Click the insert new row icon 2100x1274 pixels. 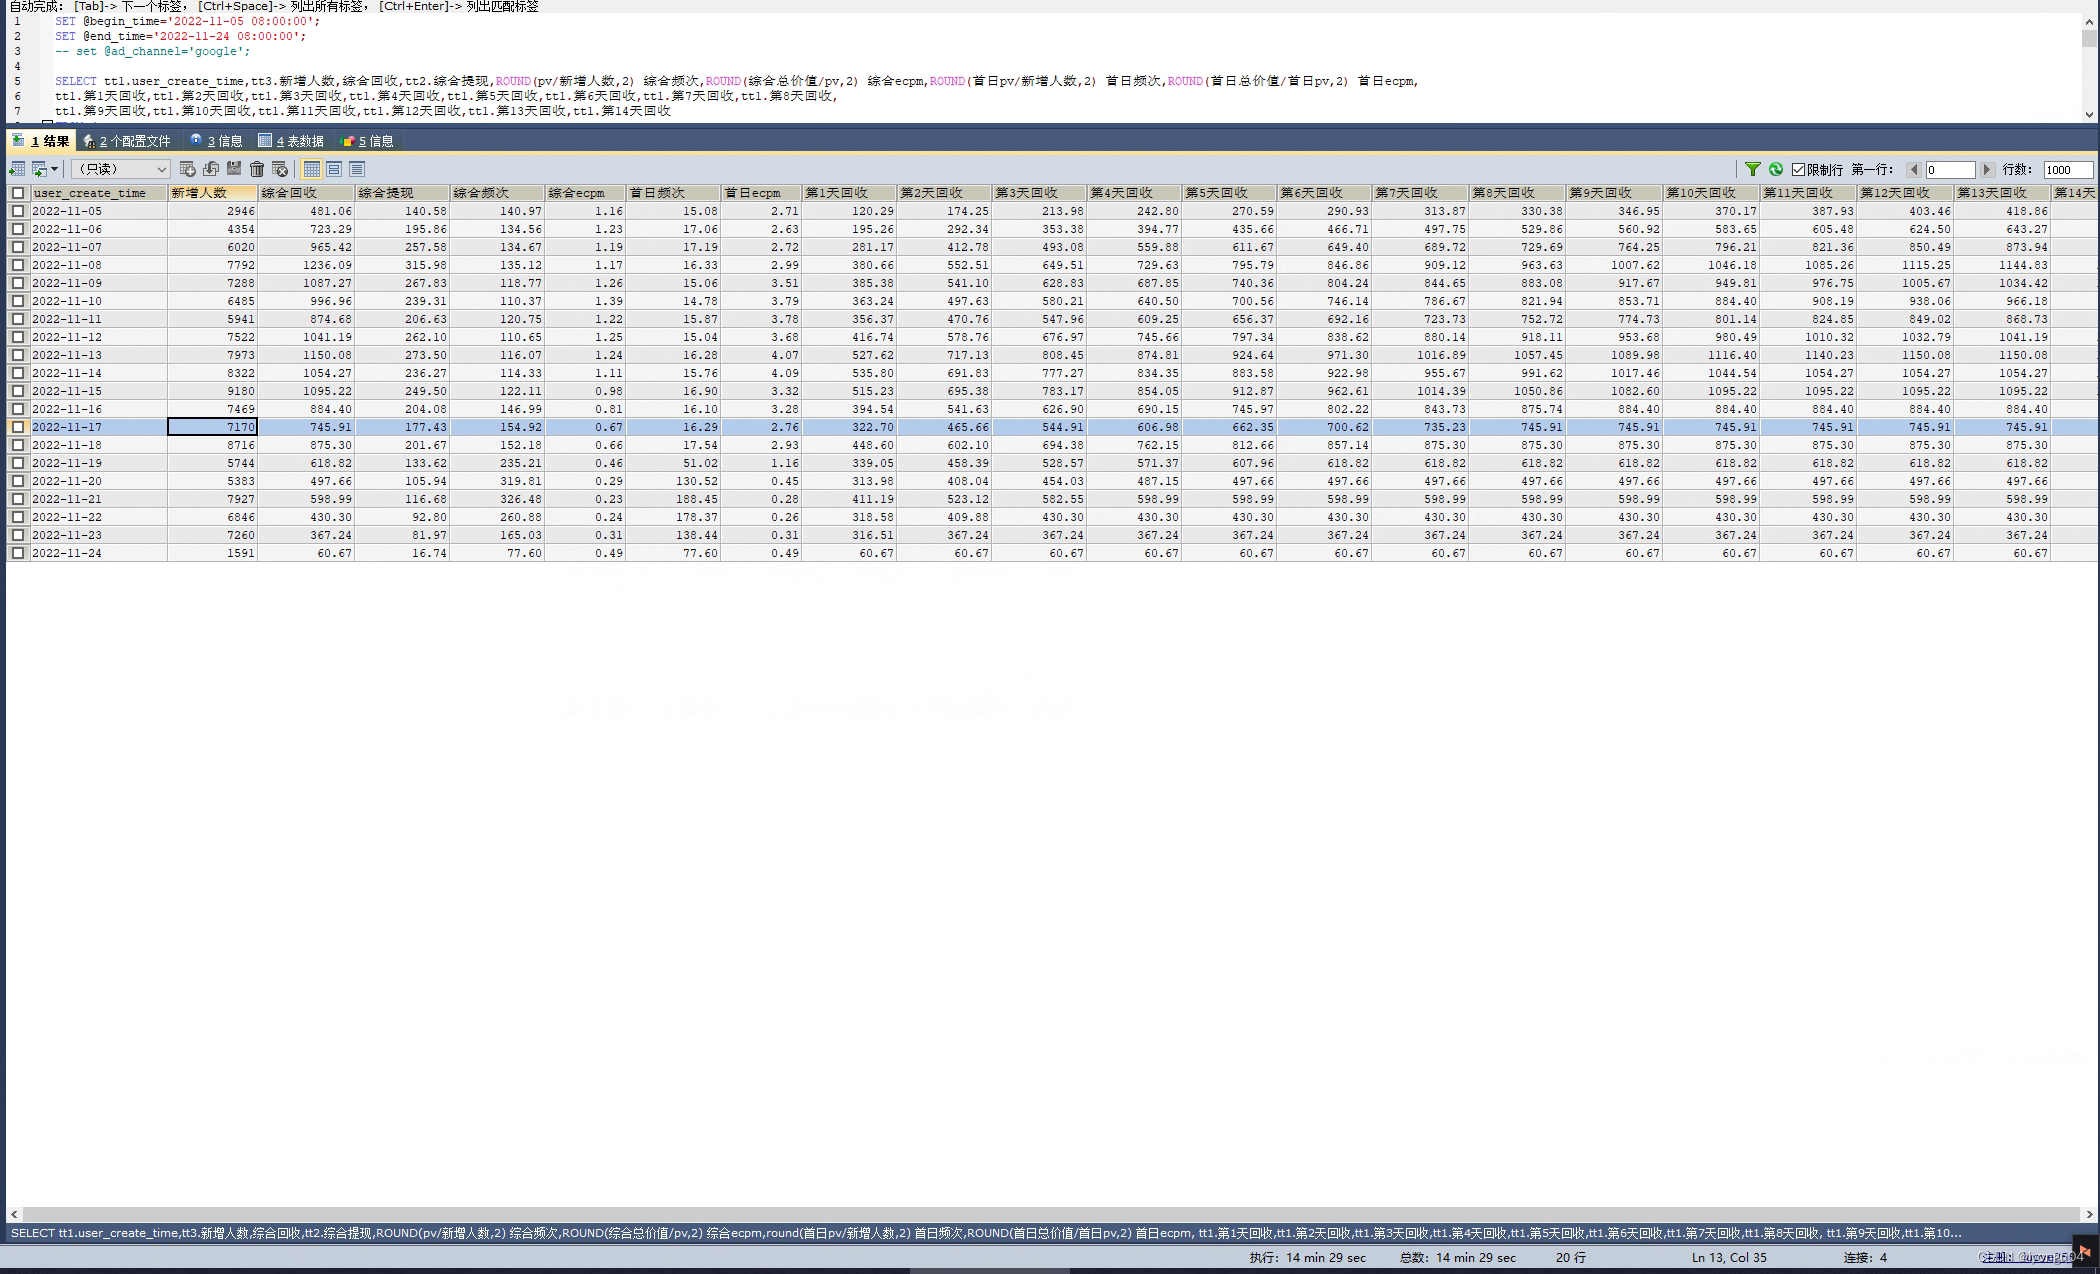[187, 169]
